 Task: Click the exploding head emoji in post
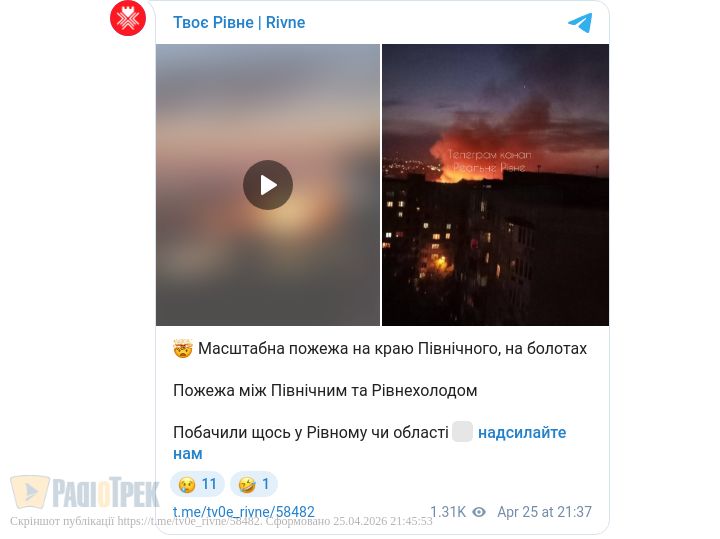[183, 348]
